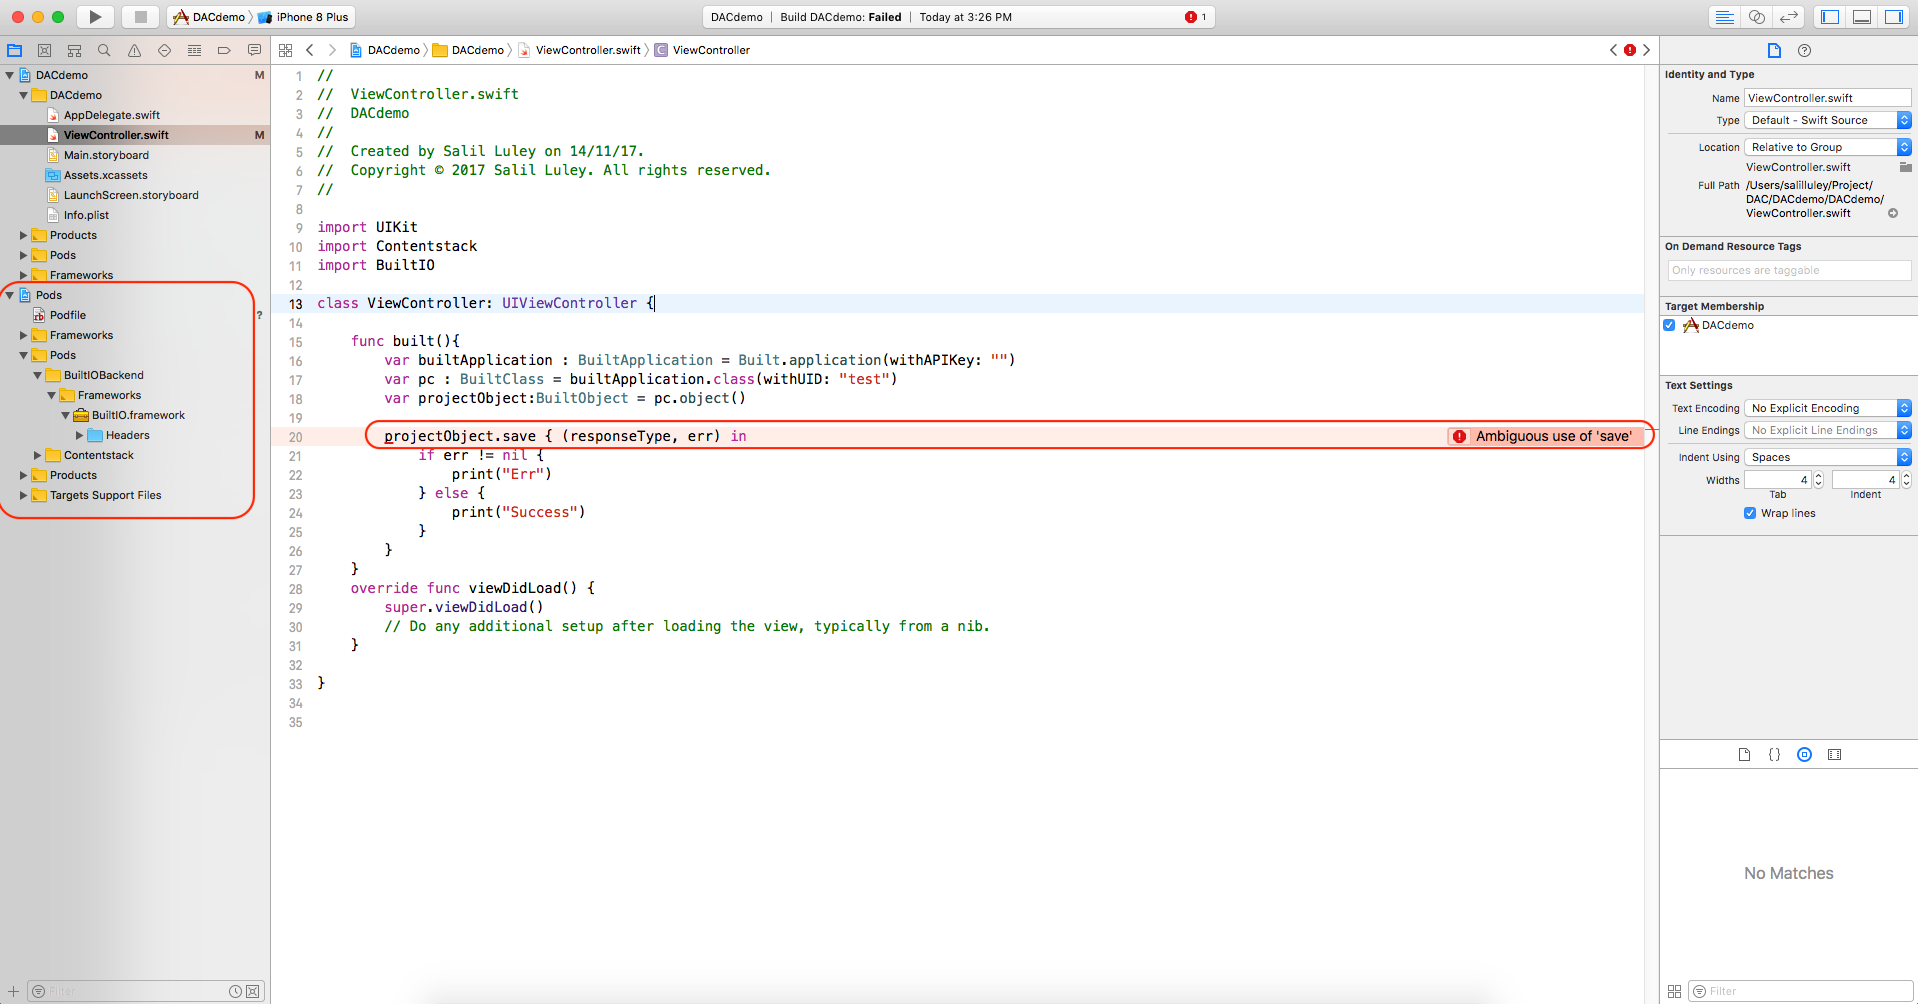Toggle recent files filter in navigator
This screenshot has height=1004, width=1918.
(235, 991)
